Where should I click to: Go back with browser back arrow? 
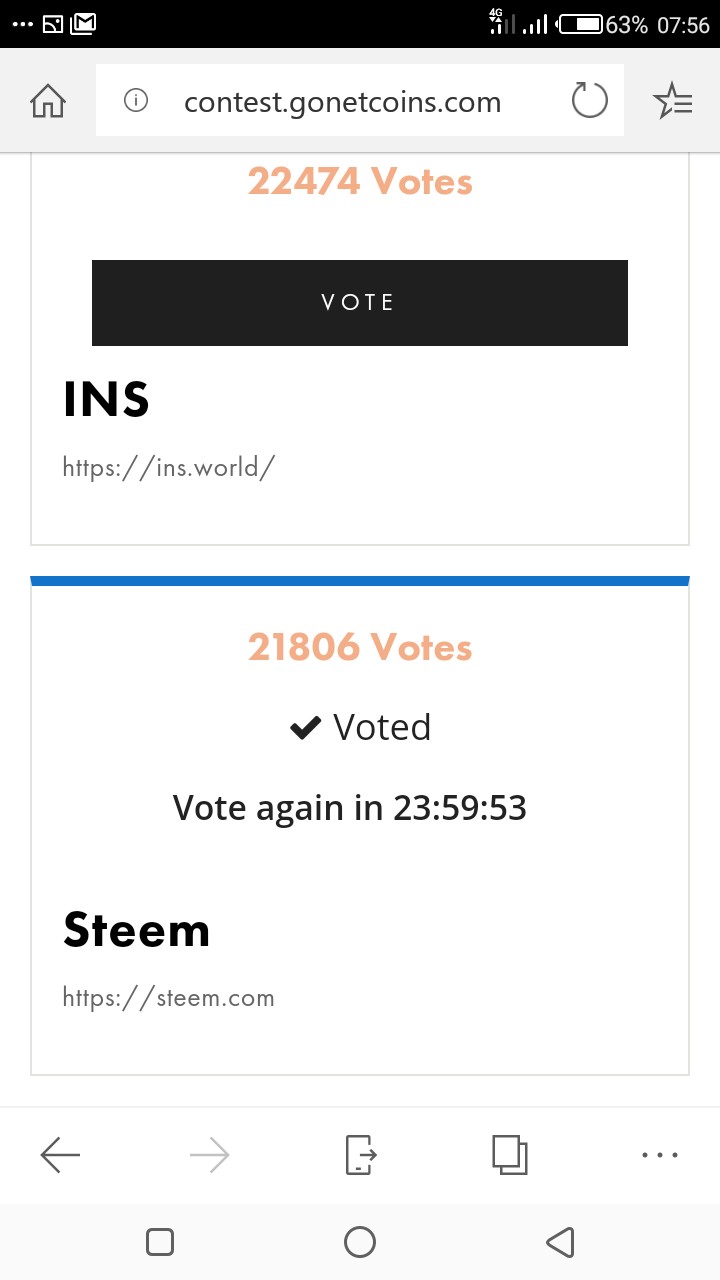coord(60,1156)
